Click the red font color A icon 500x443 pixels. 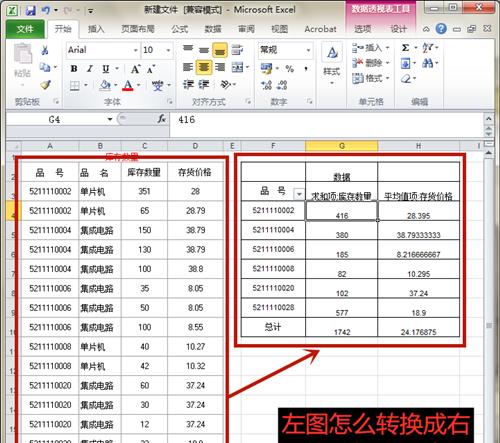click(128, 86)
